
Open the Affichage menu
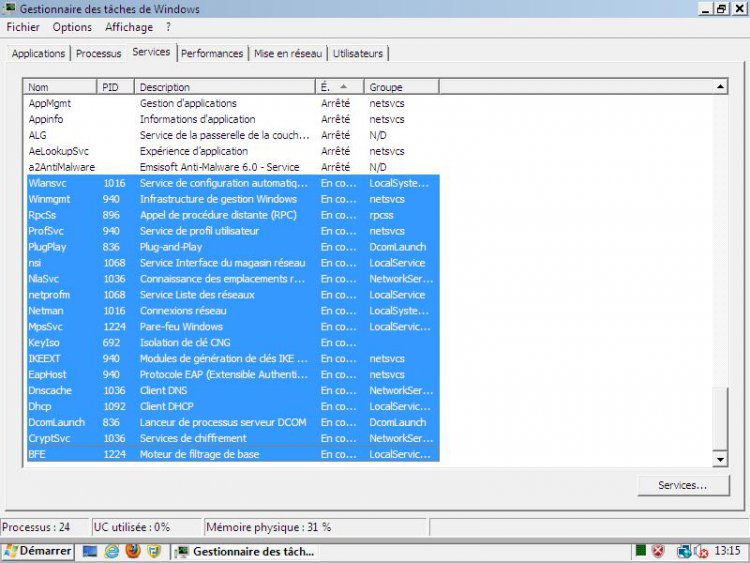(x=129, y=27)
